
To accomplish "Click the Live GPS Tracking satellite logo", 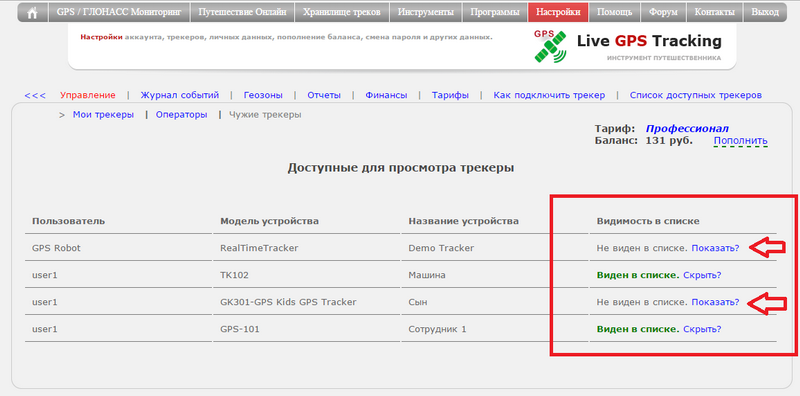I will point(551,46).
